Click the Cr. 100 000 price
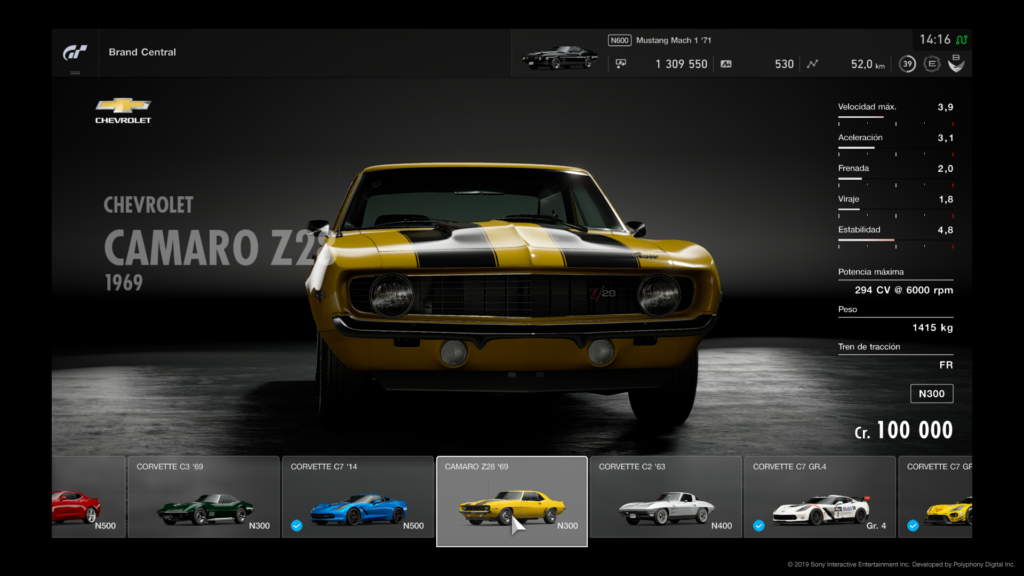The height and width of the screenshot is (576, 1024). click(x=903, y=431)
